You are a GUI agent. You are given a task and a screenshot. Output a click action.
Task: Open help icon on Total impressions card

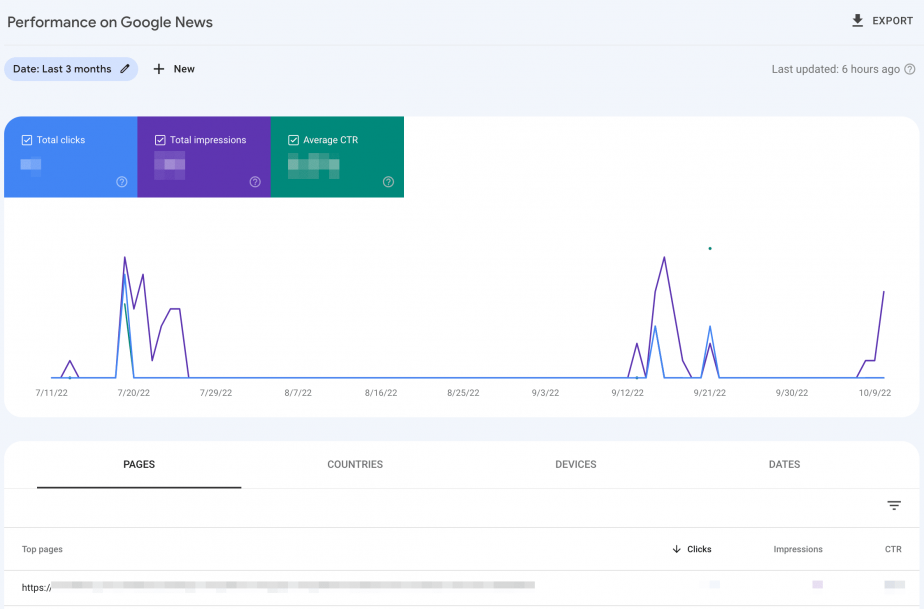(x=255, y=182)
